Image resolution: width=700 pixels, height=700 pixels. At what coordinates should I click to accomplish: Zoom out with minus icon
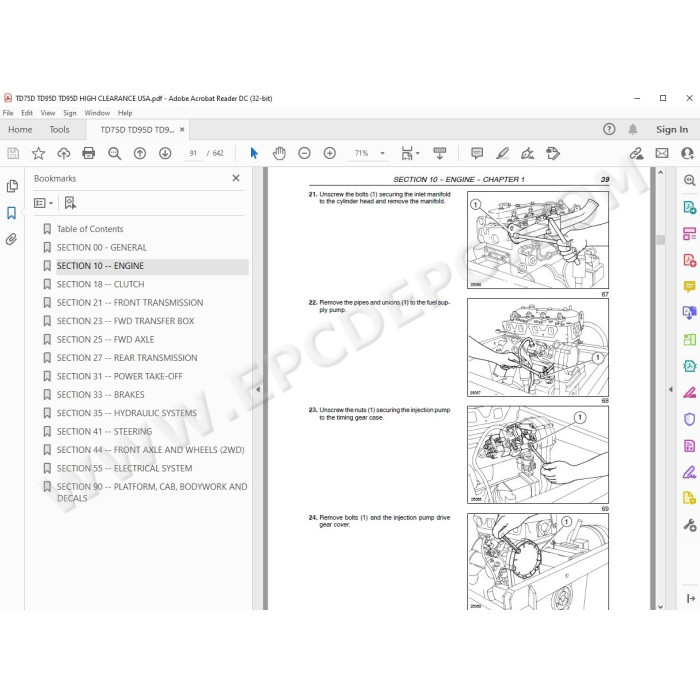pos(304,154)
